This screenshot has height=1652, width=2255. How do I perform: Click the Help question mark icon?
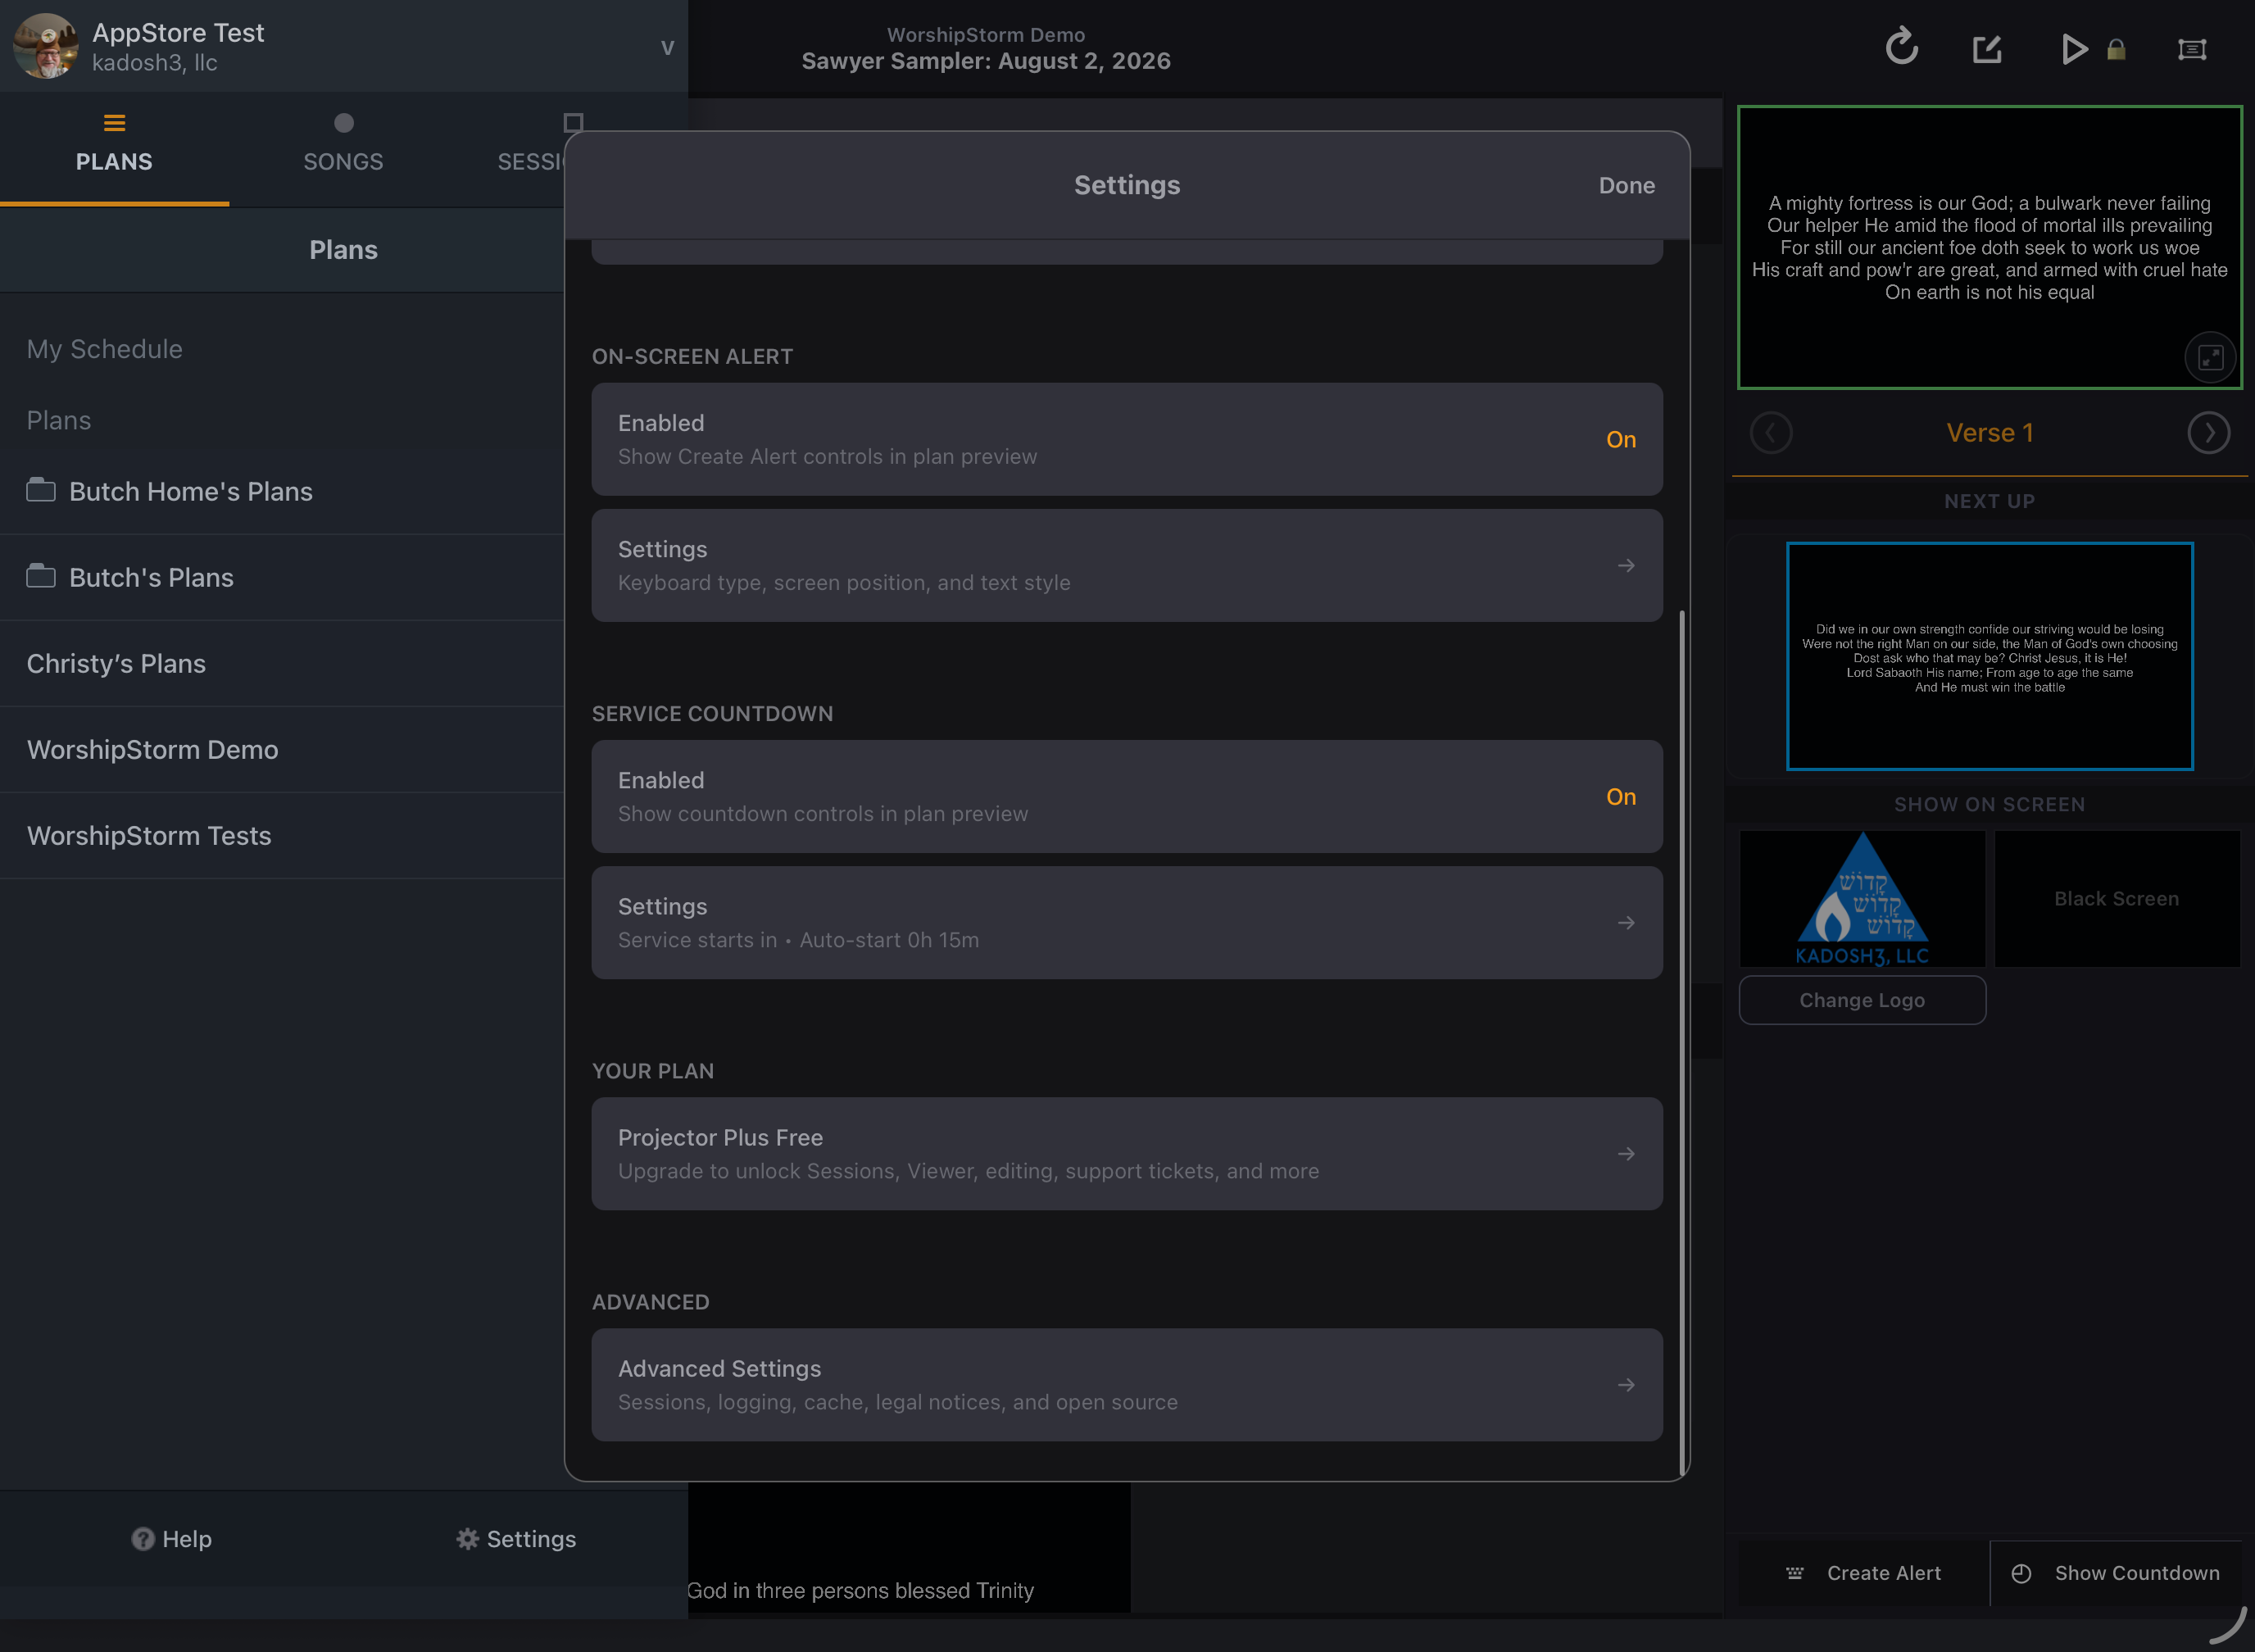tap(143, 1539)
